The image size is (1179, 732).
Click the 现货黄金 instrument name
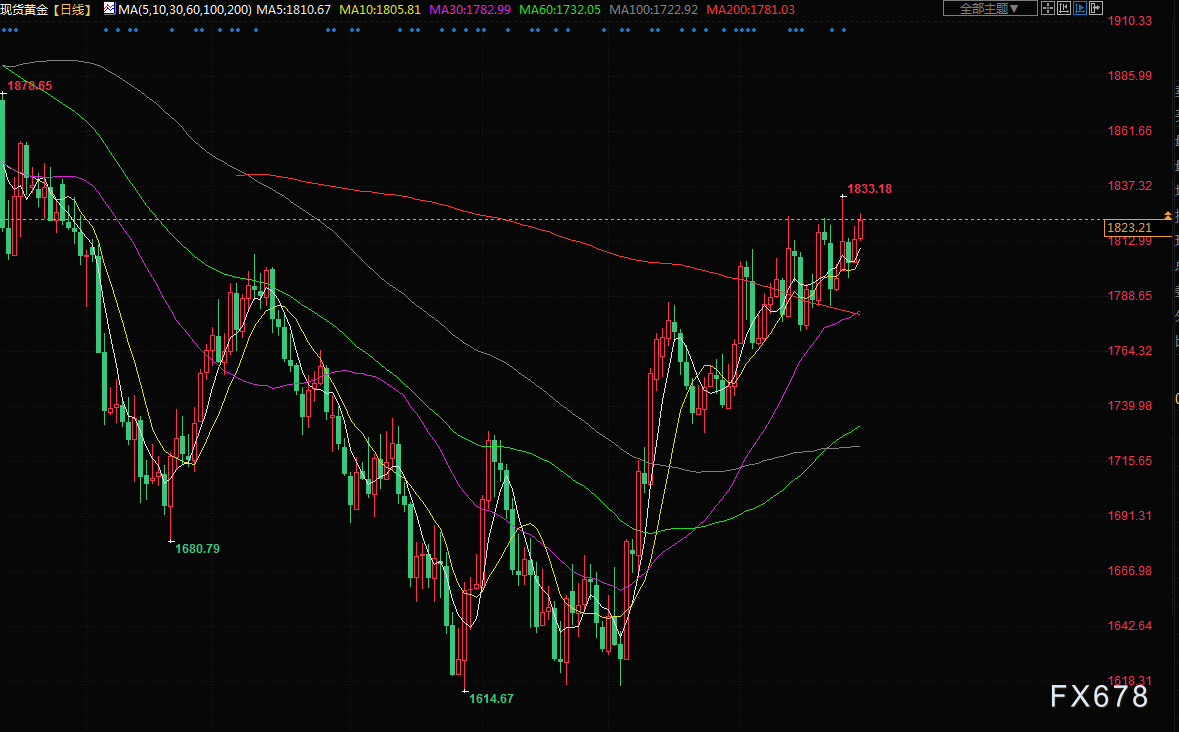tap(24, 9)
